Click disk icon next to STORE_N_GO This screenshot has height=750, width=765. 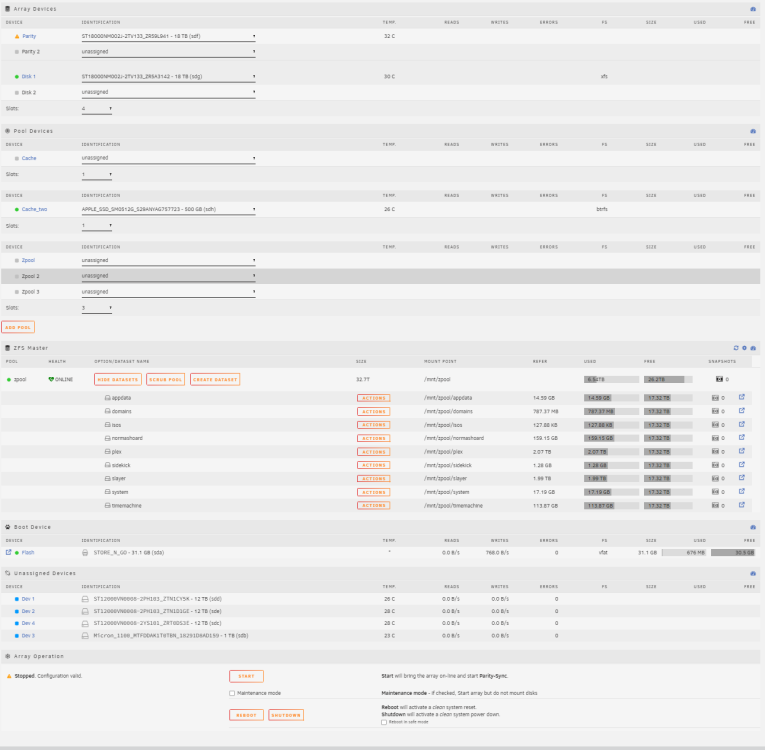(x=85, y=553)
